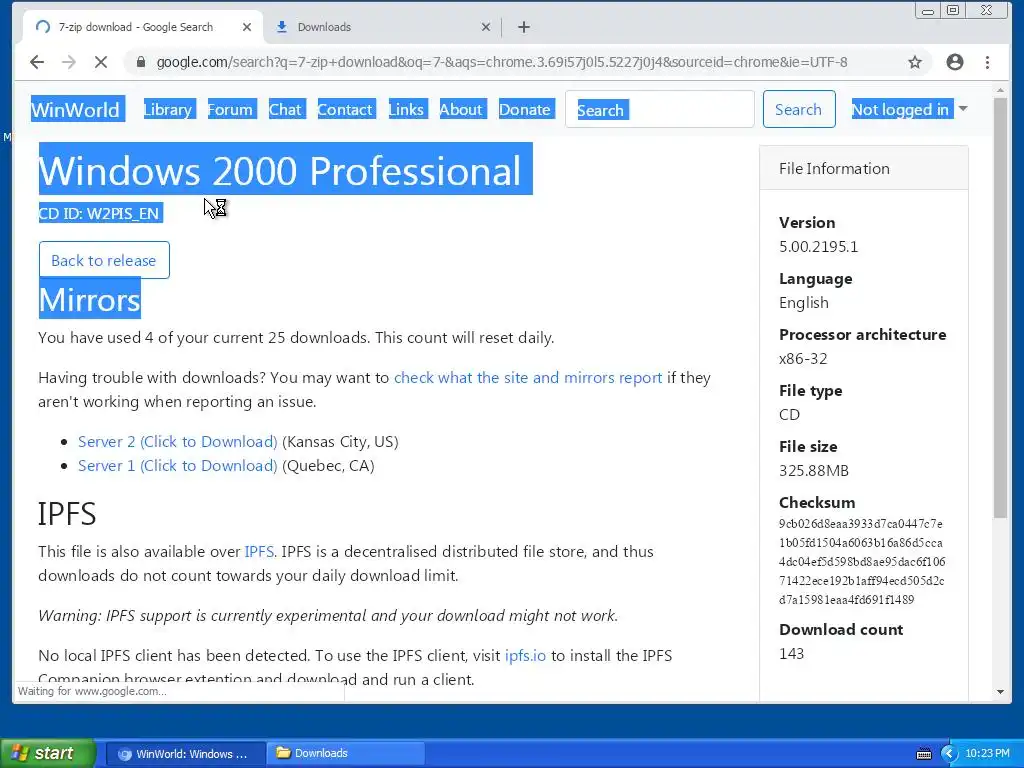Open the Donate menu item
The image size is (1024, 768).
click(525, 109)
